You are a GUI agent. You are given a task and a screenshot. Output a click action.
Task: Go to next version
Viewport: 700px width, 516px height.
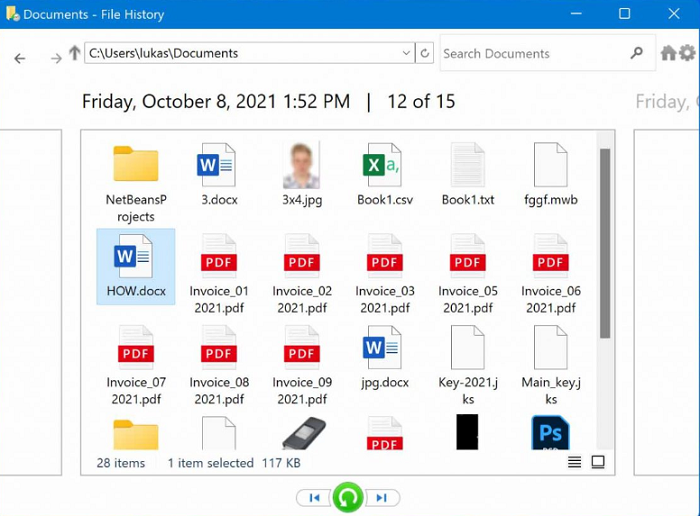[382, 498]
